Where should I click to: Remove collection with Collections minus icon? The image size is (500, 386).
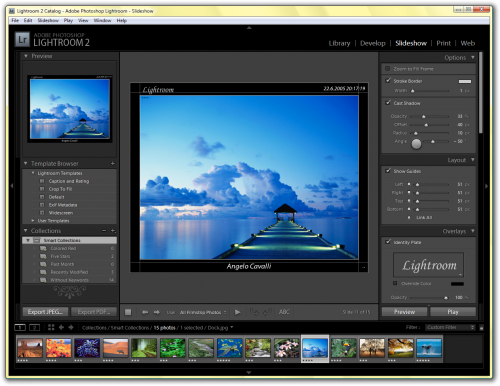104,230
